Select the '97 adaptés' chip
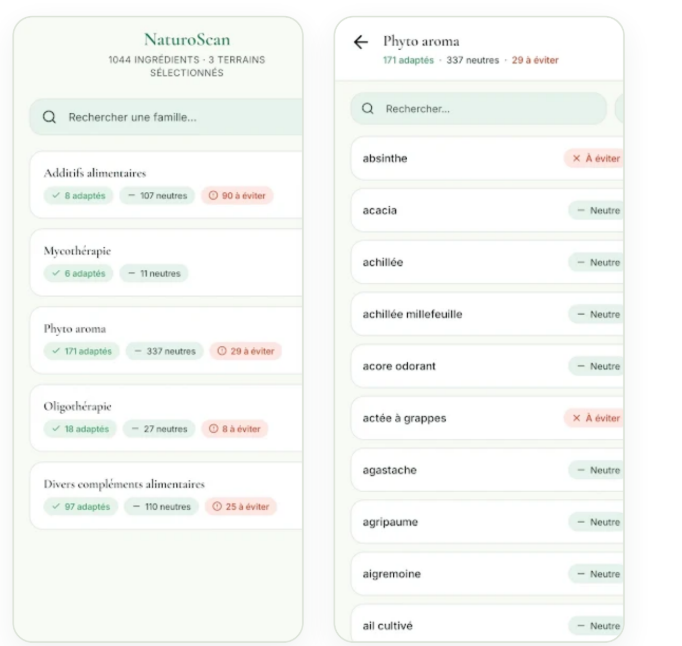 point(80,507)
